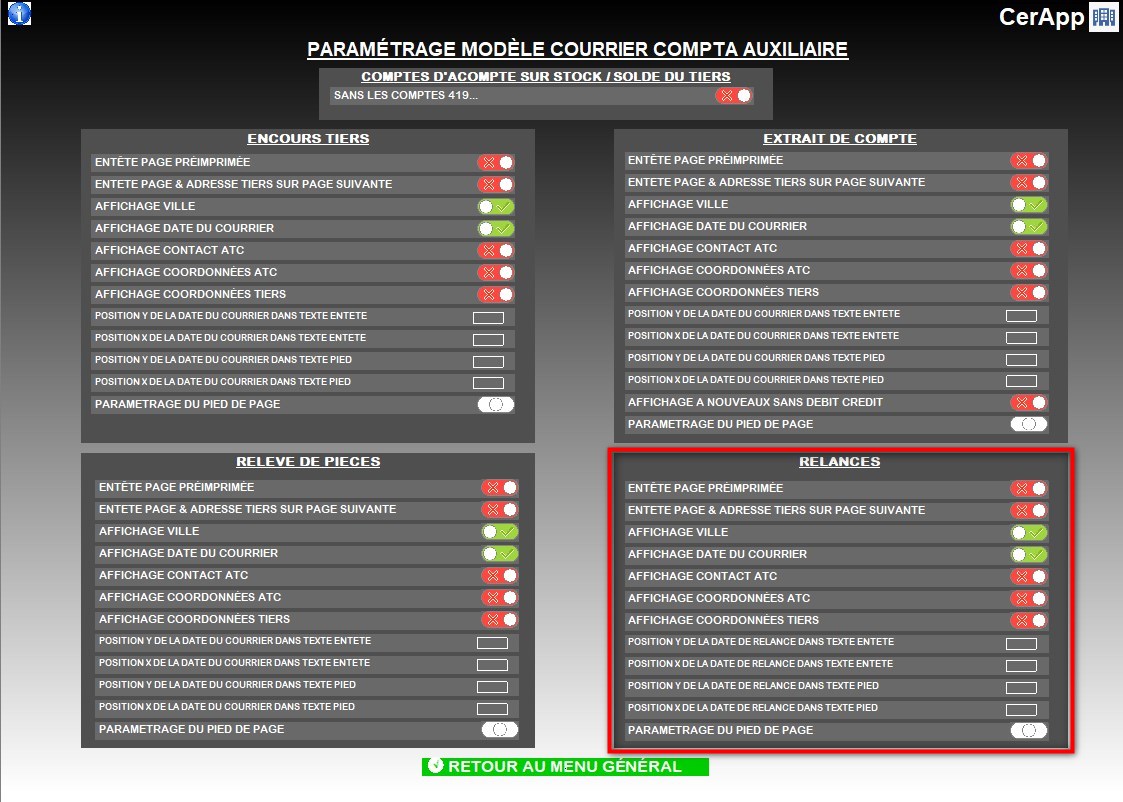The height and width of the screenshot is (802, 1123).
Task: Click the CerApp building logo icon
Action: coord(1103,17)
